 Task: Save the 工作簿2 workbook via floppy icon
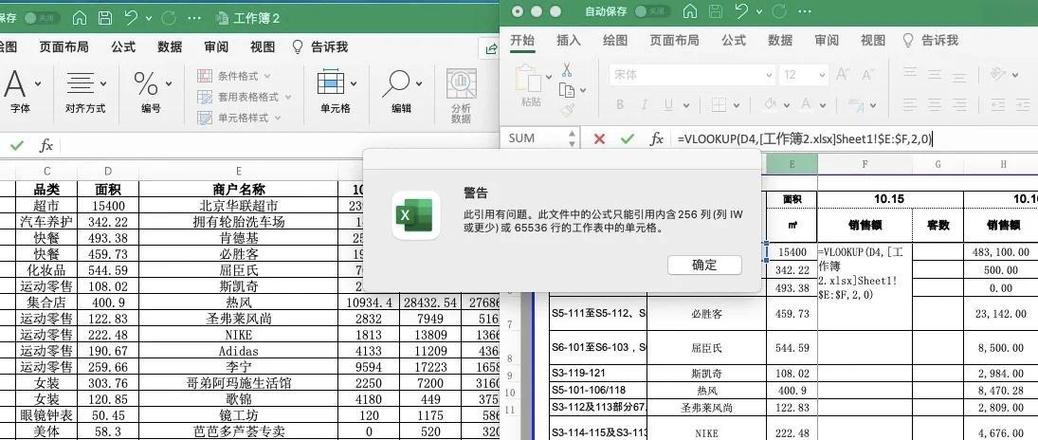[105, 18]
